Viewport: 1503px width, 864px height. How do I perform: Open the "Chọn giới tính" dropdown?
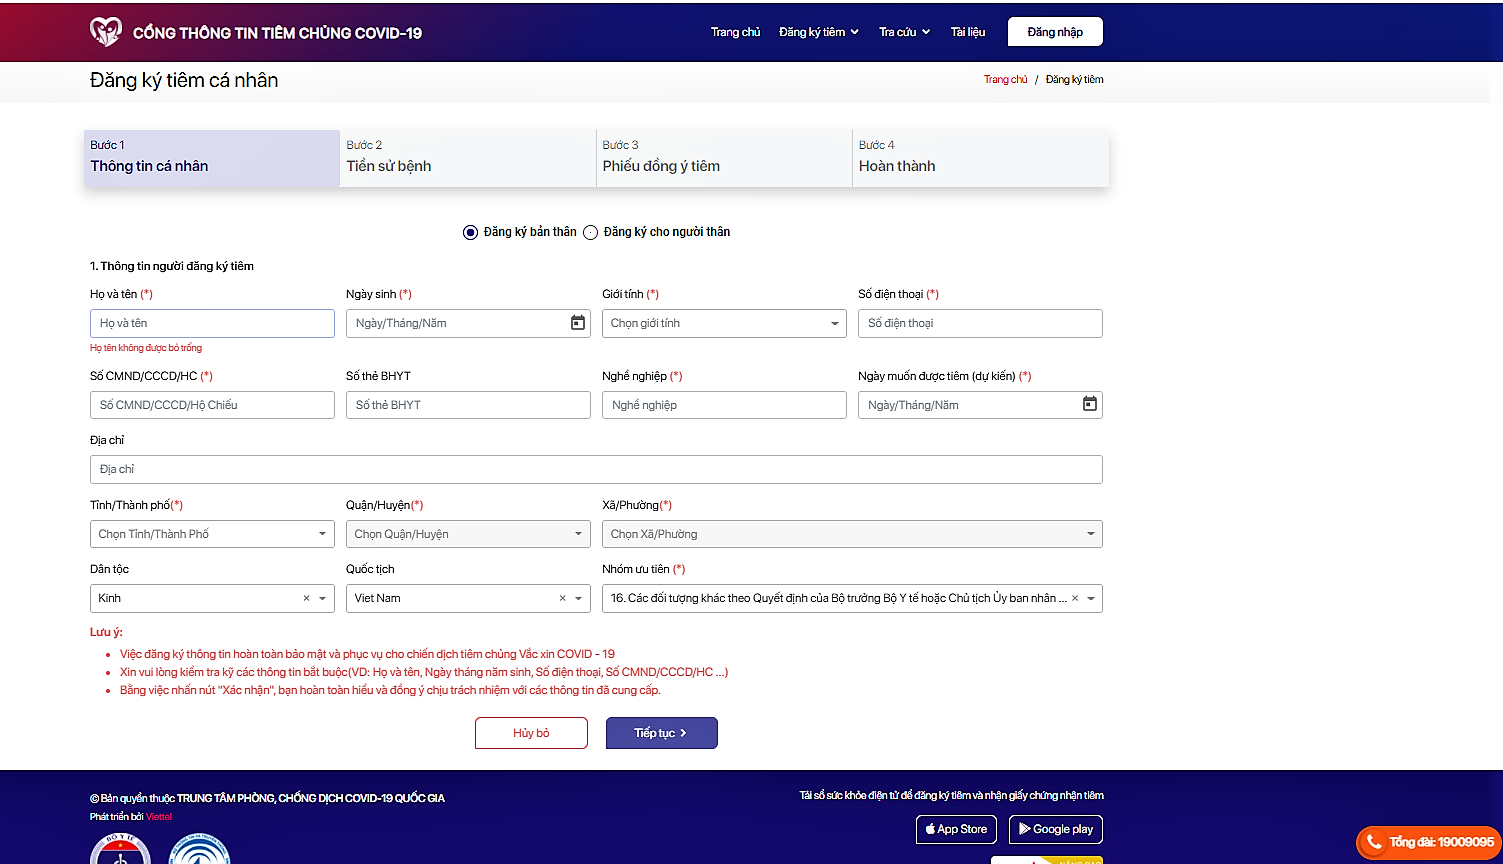724,323
